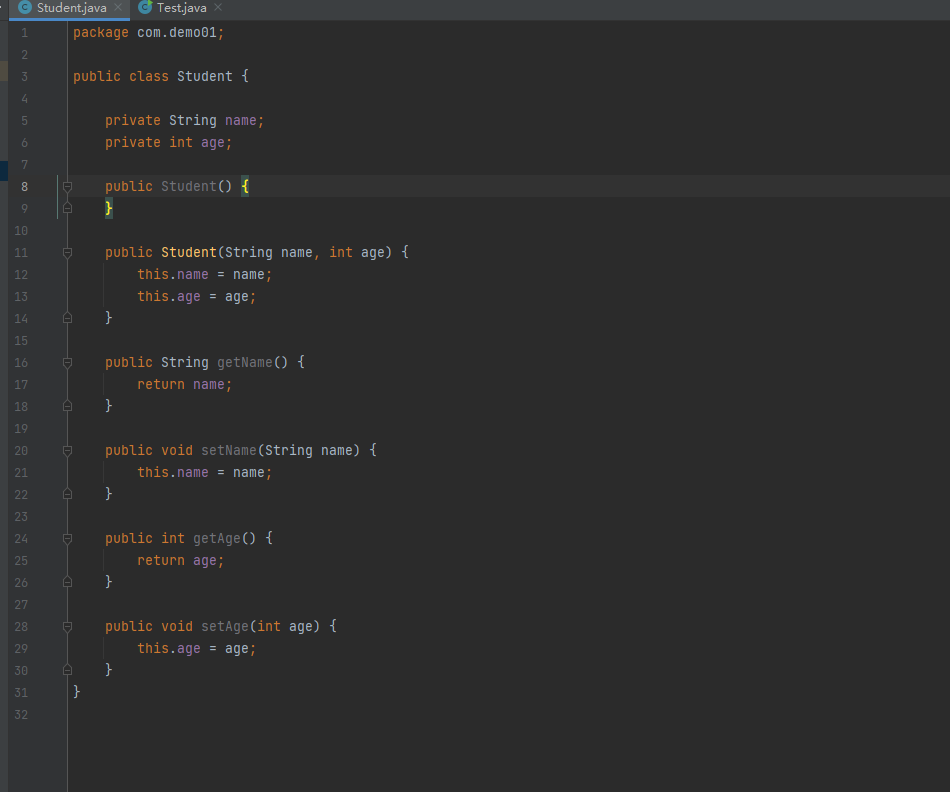Screen dimensions: 950x792
Task: Click the 'setAge' method name
Action: (225, 627)
